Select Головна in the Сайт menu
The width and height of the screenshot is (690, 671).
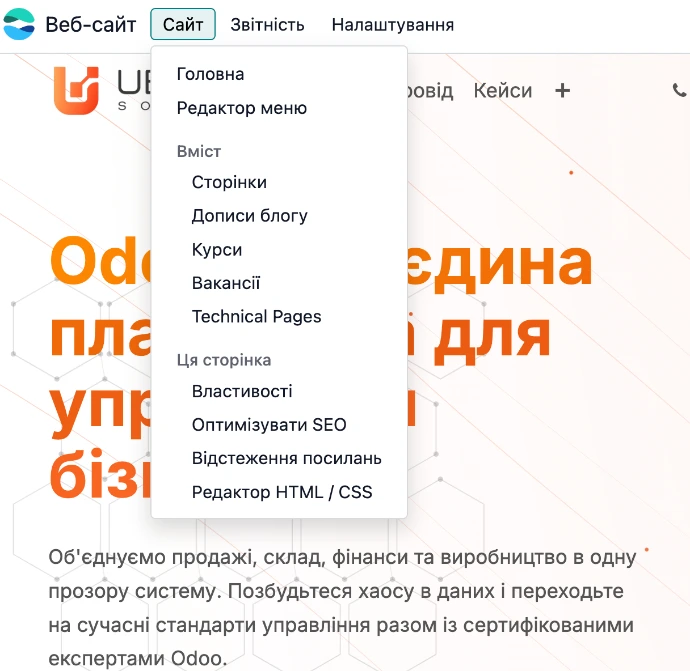tap(279, 74)
